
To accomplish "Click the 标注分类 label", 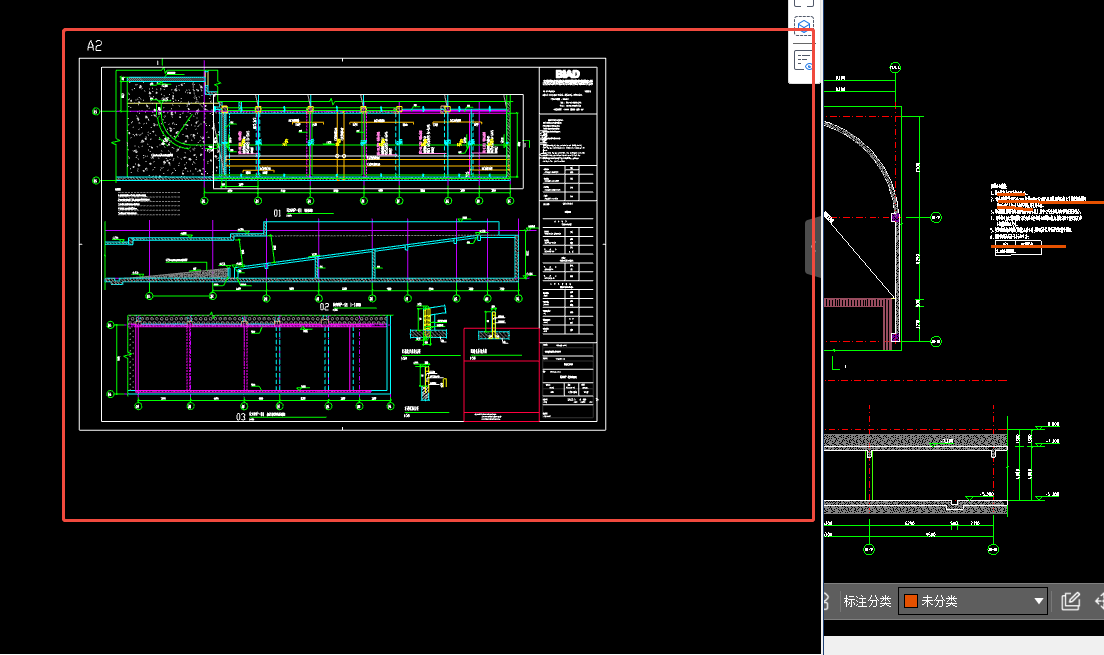I will [x=867, y=601].
